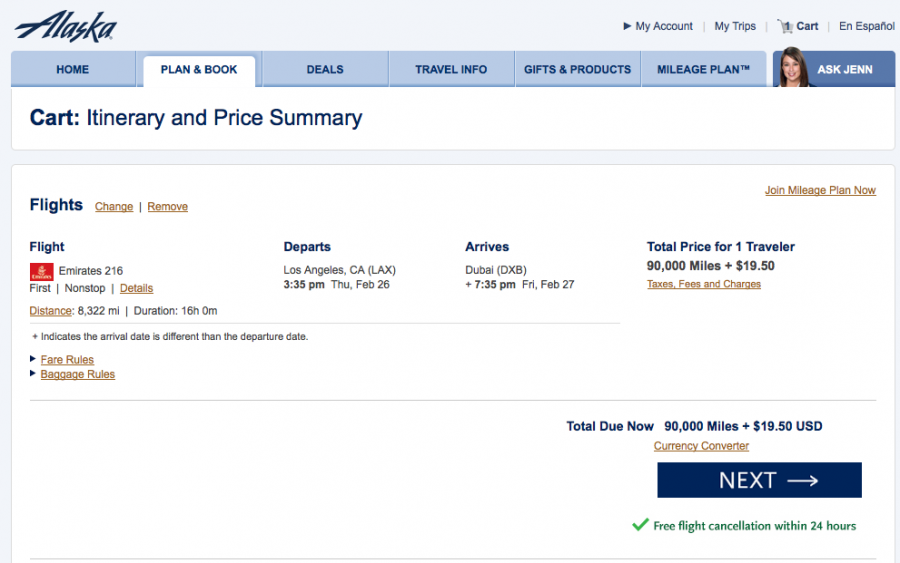Viewport: 900px width, 563px height.
Task: Switch to the DEALS tab
Action: [x=325, y=70]
